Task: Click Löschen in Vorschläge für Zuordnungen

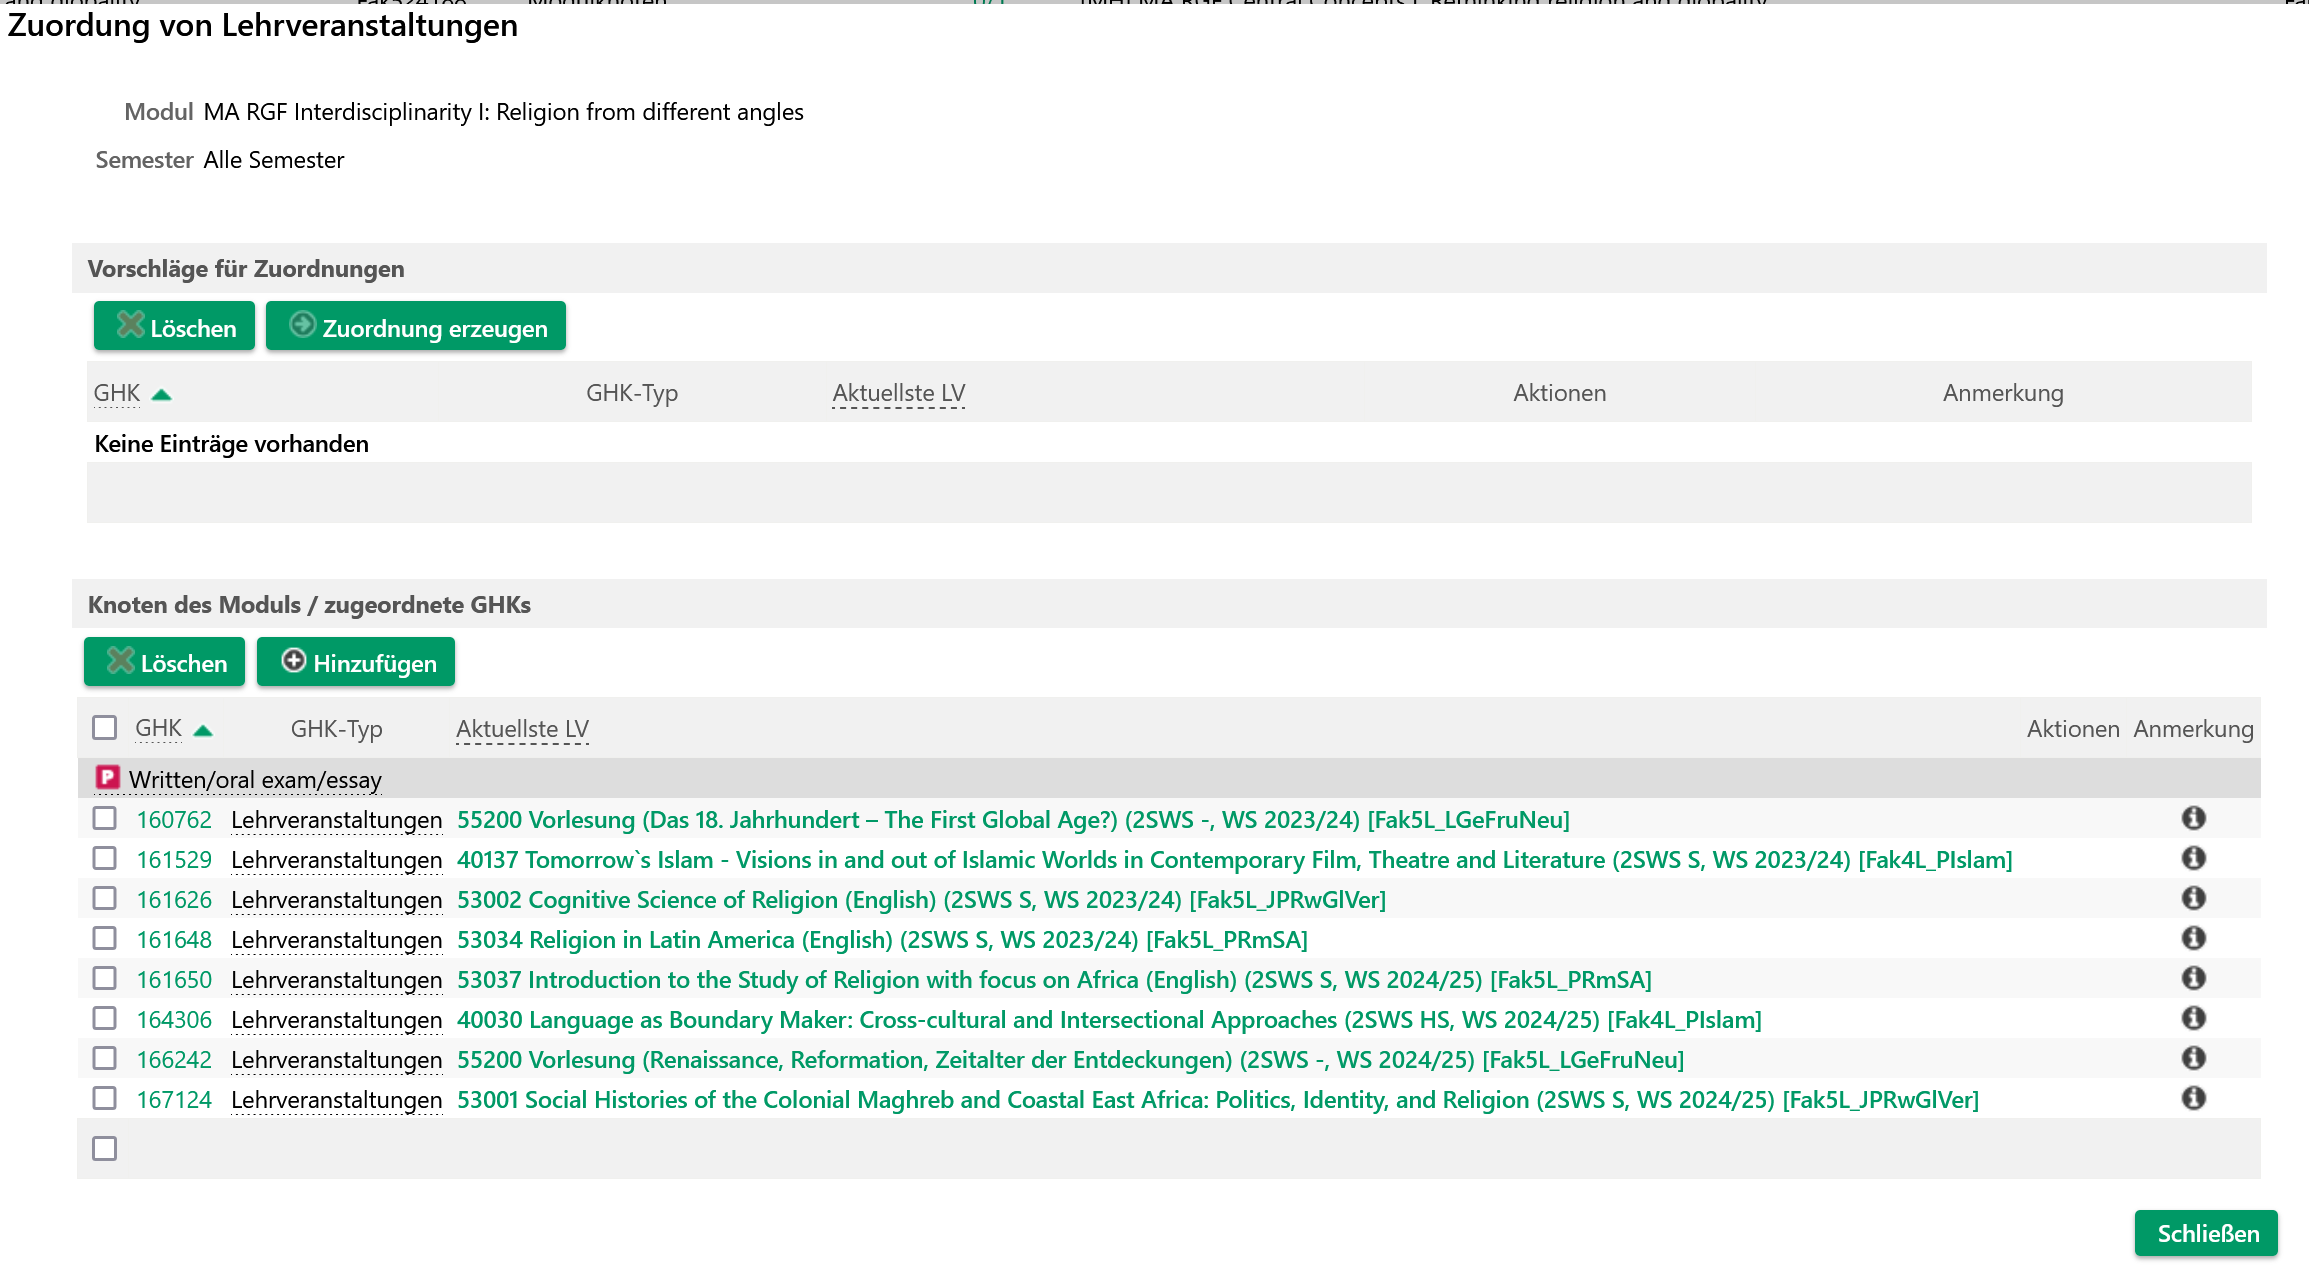Action: point(175,327)
